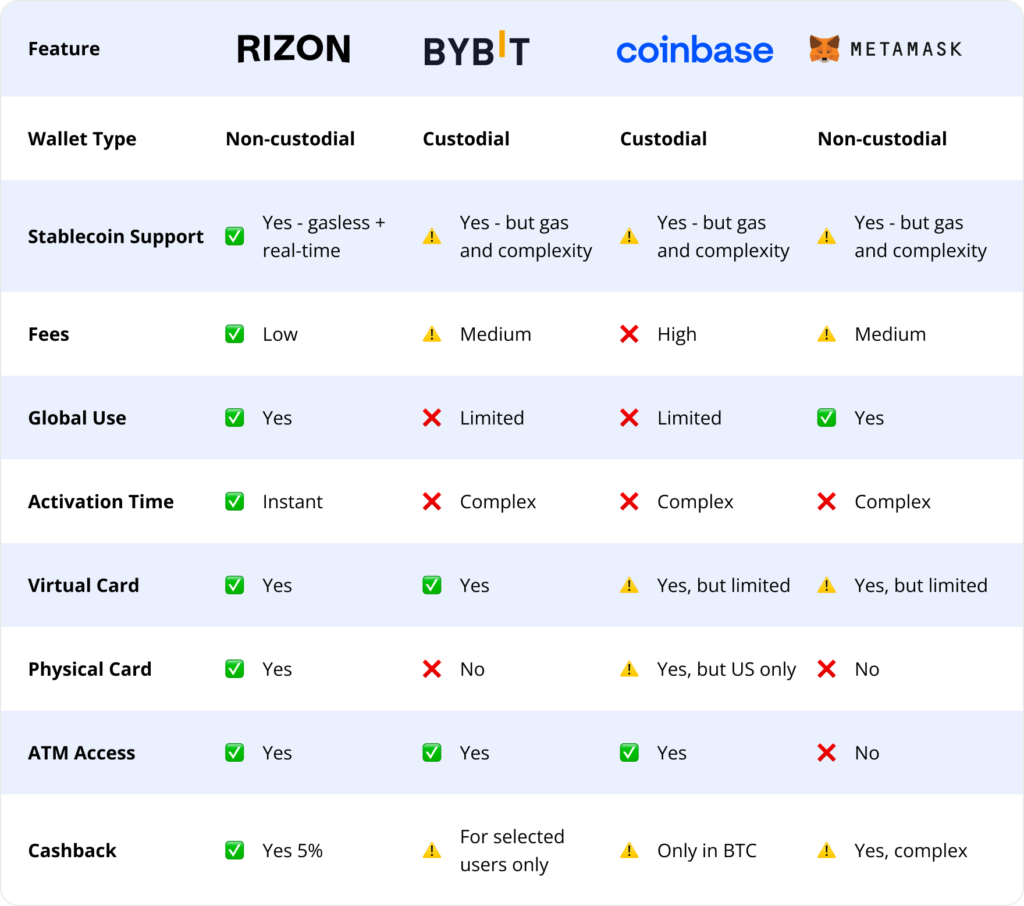Click red X next to Bybit Physical Card No
The height and width of the screenshot is (906, 1024).
point(432,669)
